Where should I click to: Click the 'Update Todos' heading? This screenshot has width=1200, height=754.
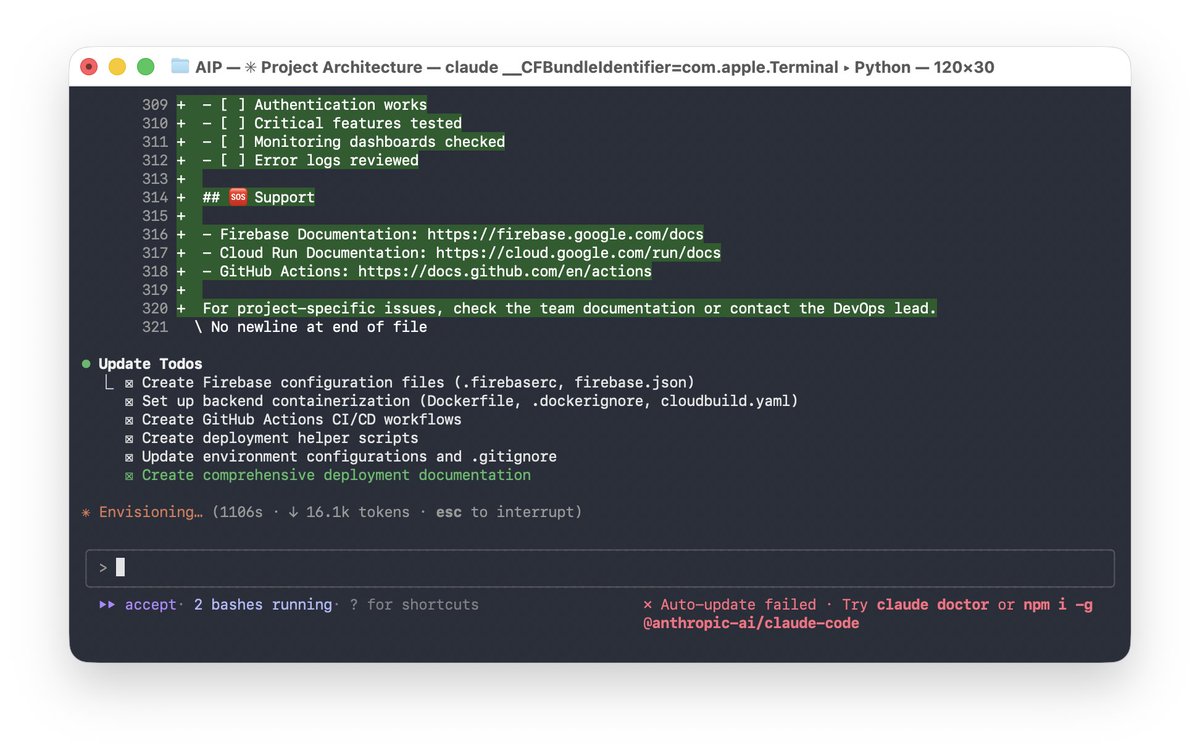point(150,364)
